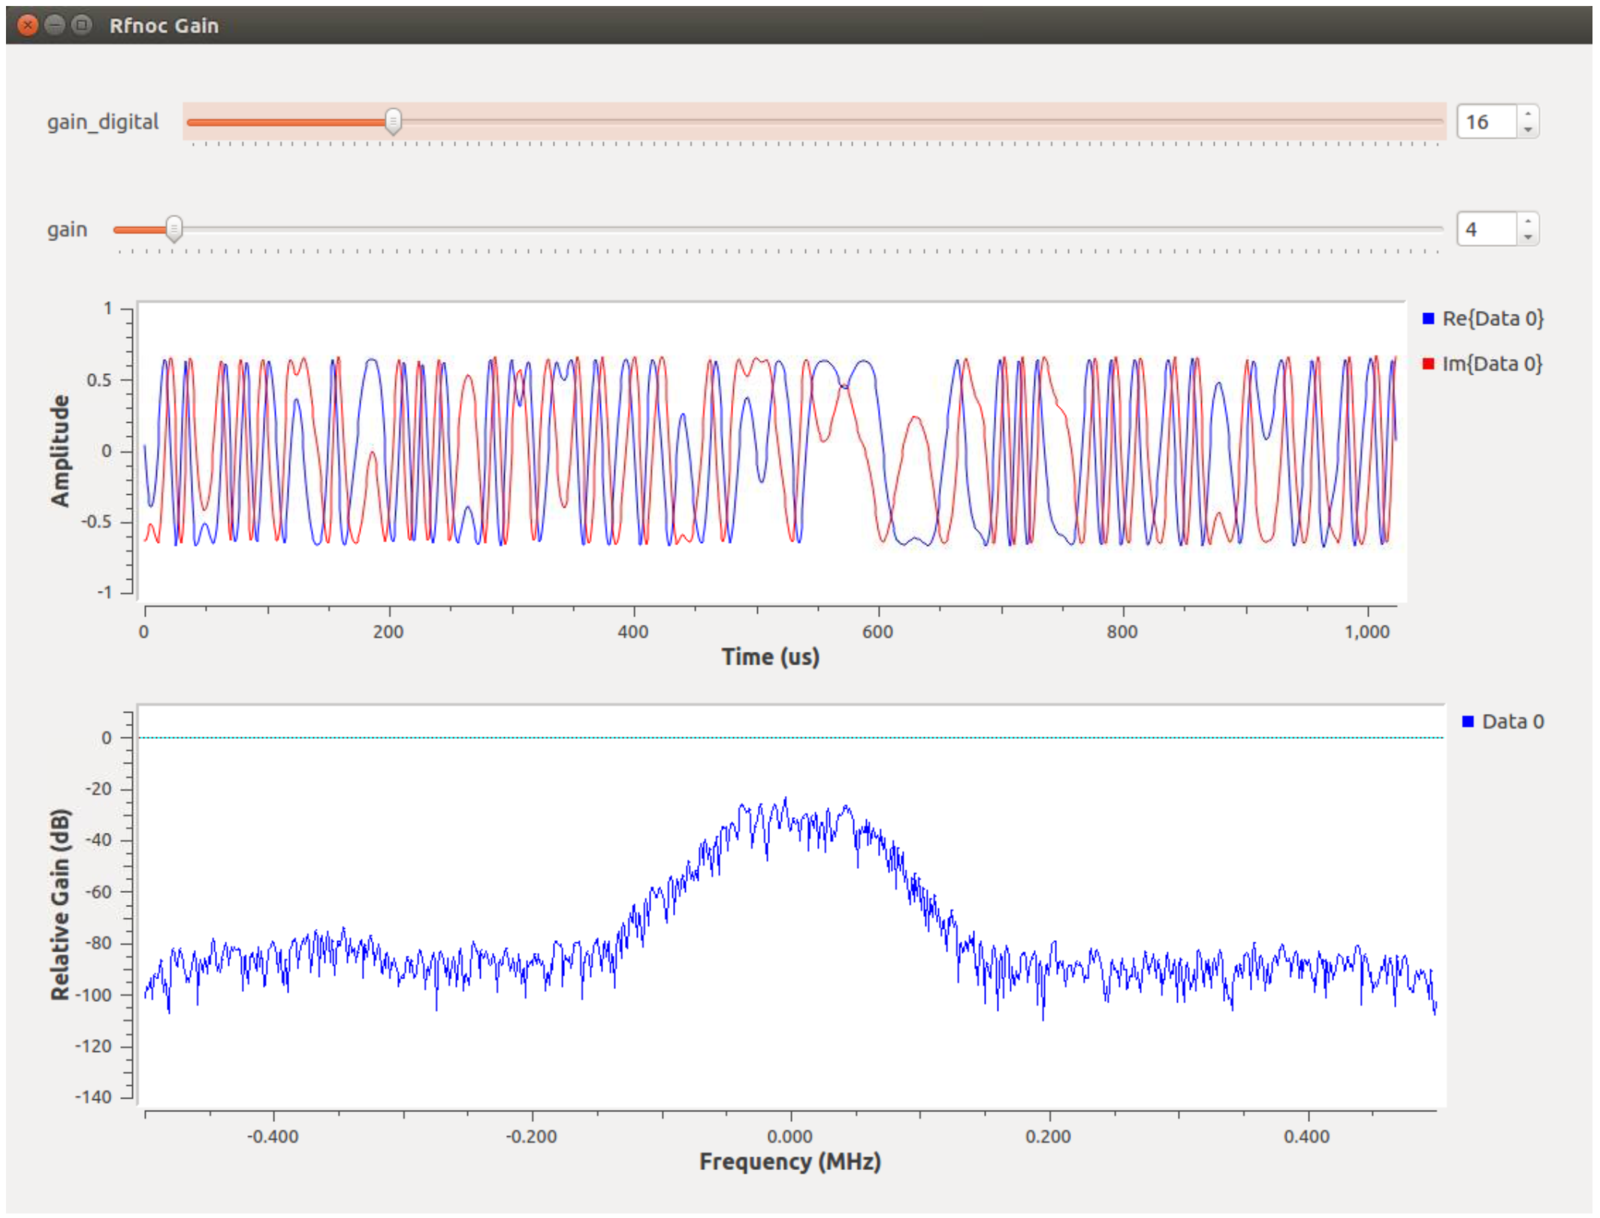The image size is (1600, 1218).
Task: Increment gain_digital with its up stepper arrow
Action: 1530,114
